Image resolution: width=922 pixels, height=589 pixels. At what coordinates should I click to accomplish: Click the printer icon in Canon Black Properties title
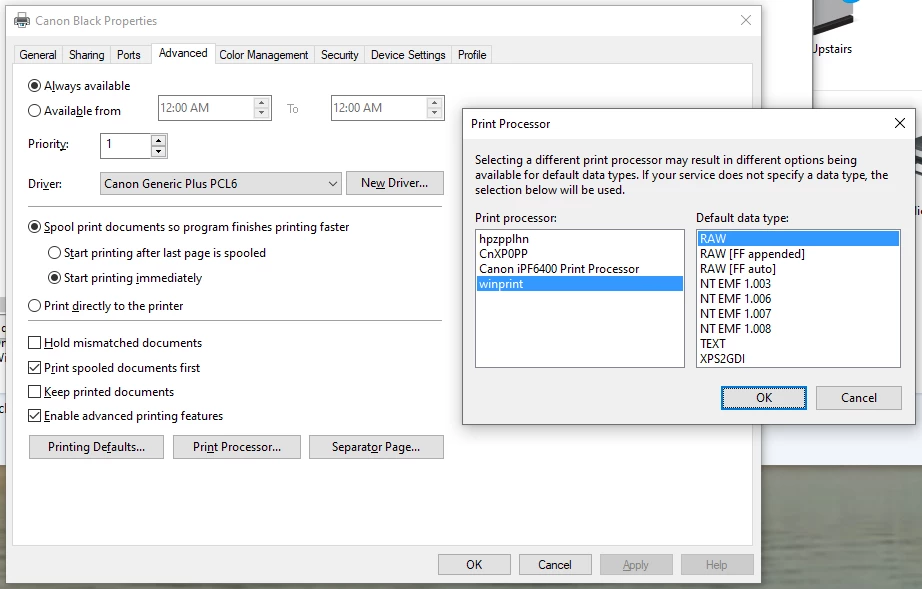22,21
